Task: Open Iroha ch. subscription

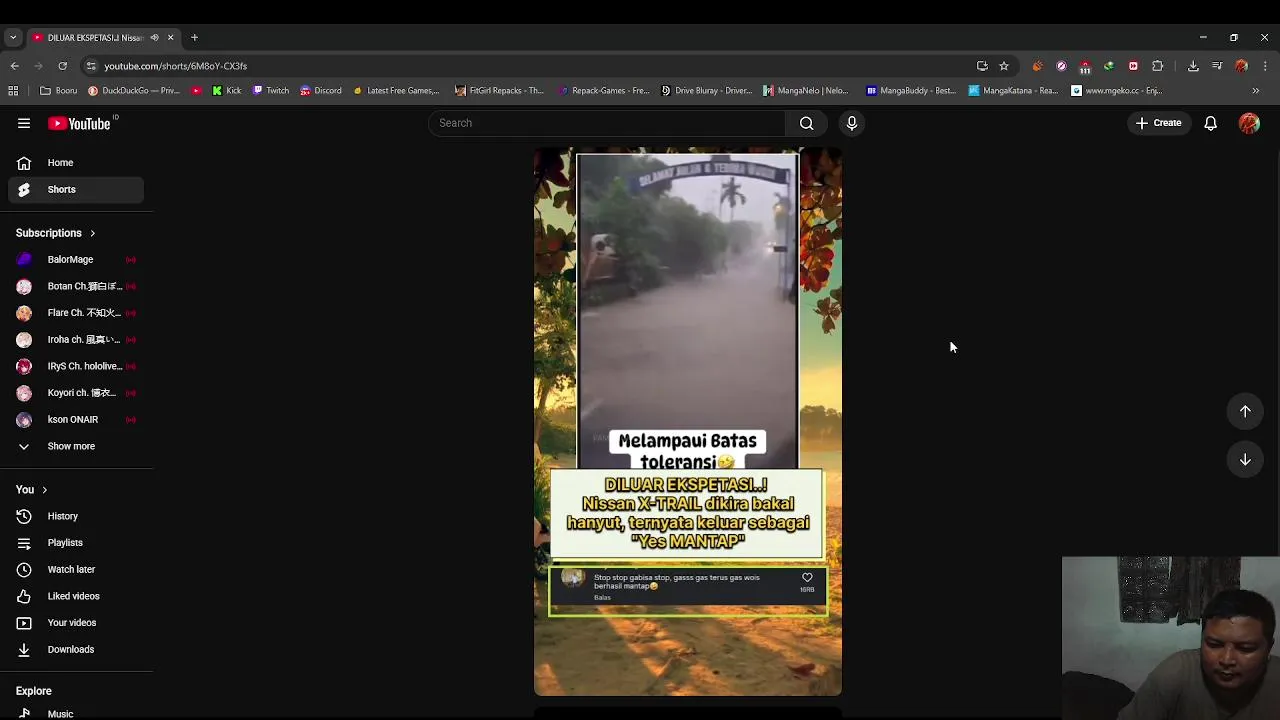Action: 76,339
